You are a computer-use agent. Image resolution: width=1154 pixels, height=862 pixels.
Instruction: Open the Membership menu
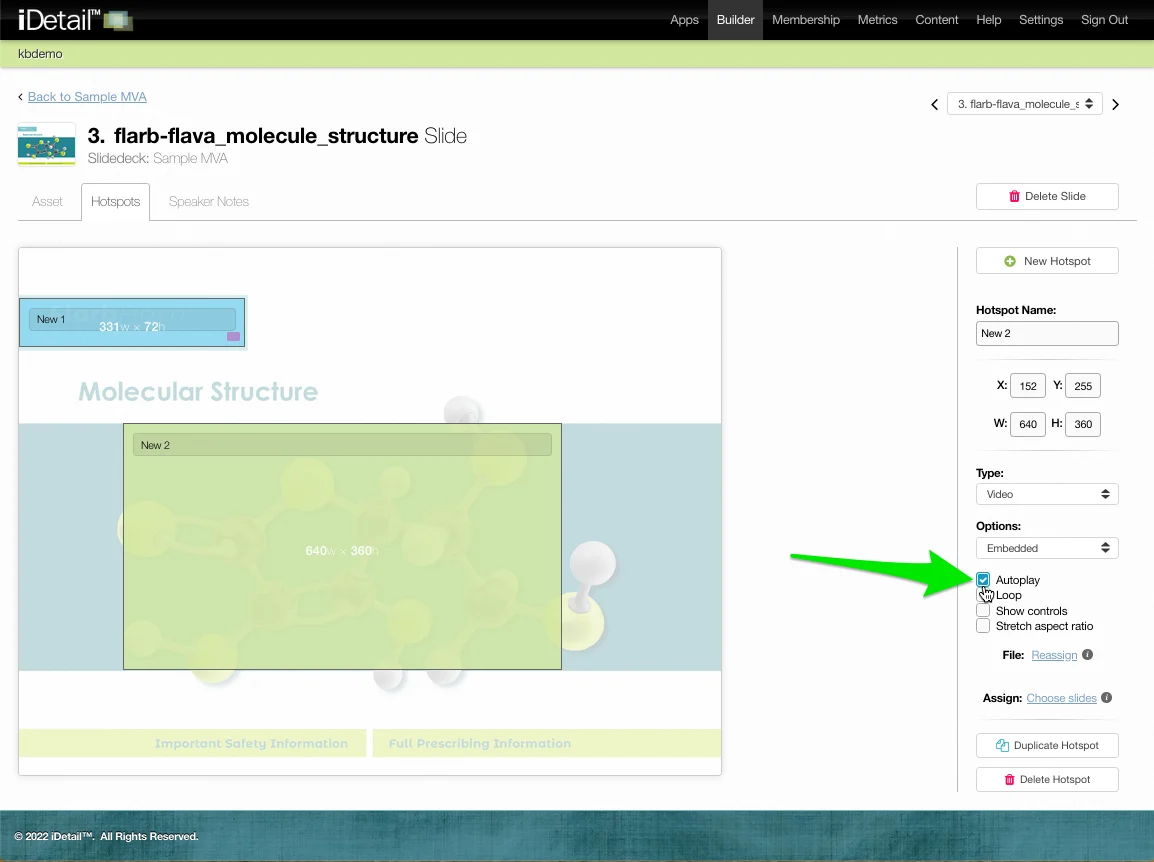(806, 20)
